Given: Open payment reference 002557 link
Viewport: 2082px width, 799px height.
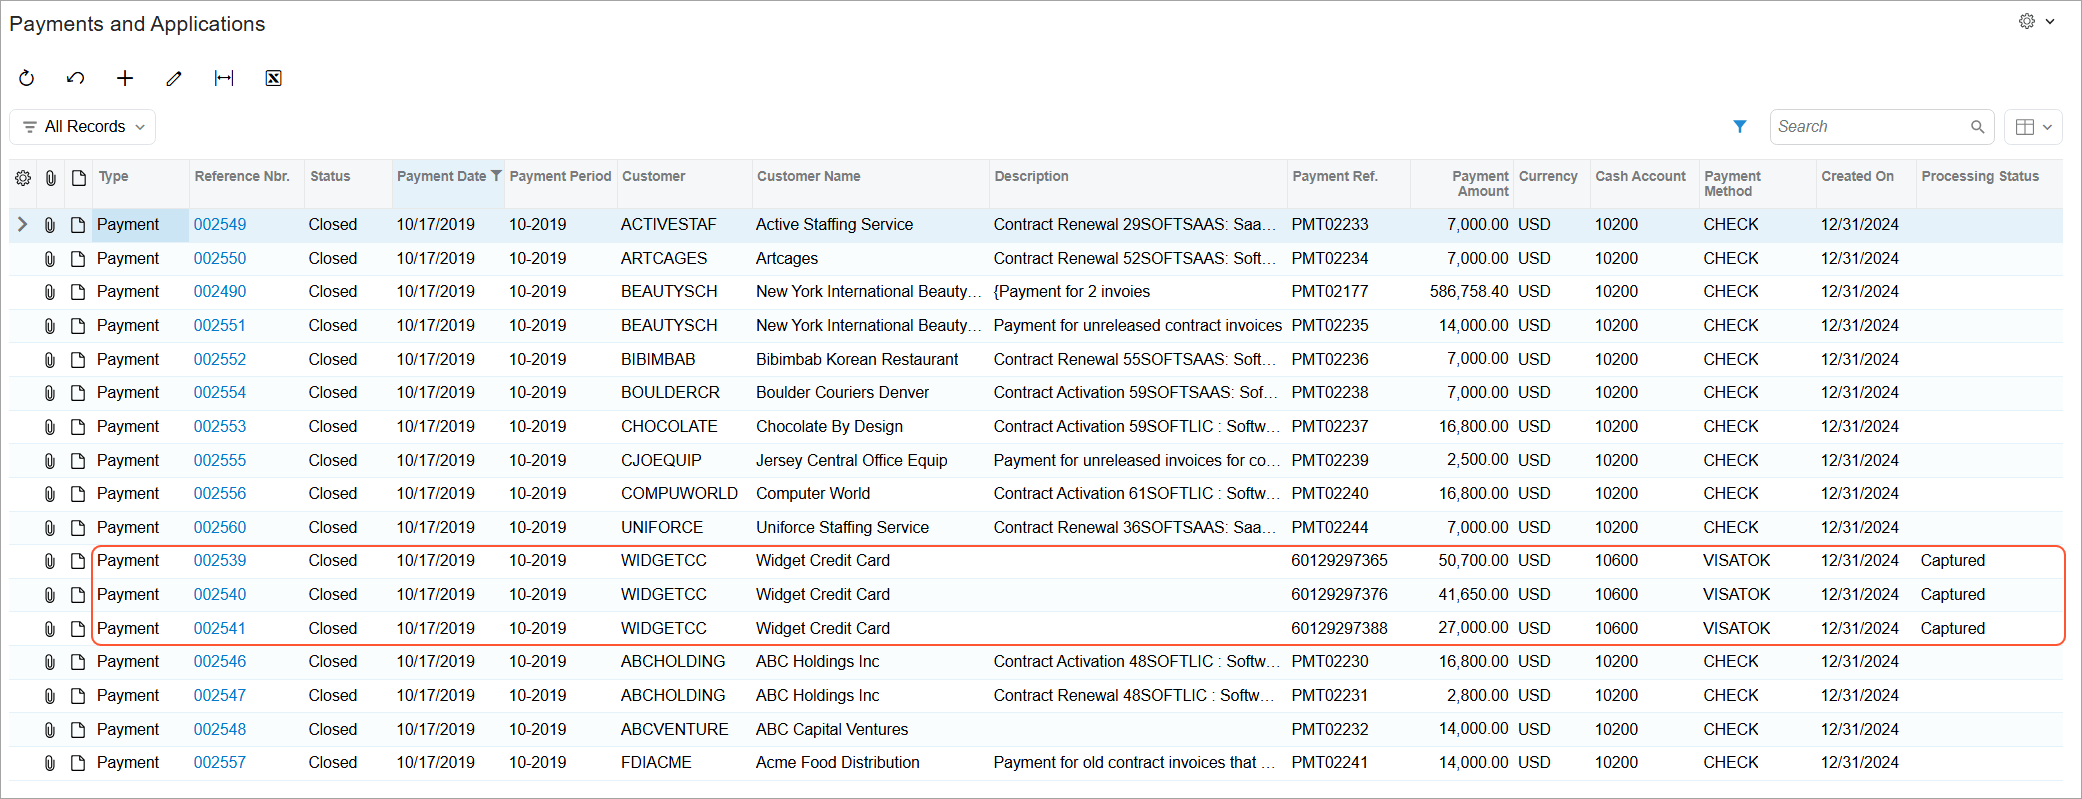Looking at the screenshot, I should [x=220, y=763].
